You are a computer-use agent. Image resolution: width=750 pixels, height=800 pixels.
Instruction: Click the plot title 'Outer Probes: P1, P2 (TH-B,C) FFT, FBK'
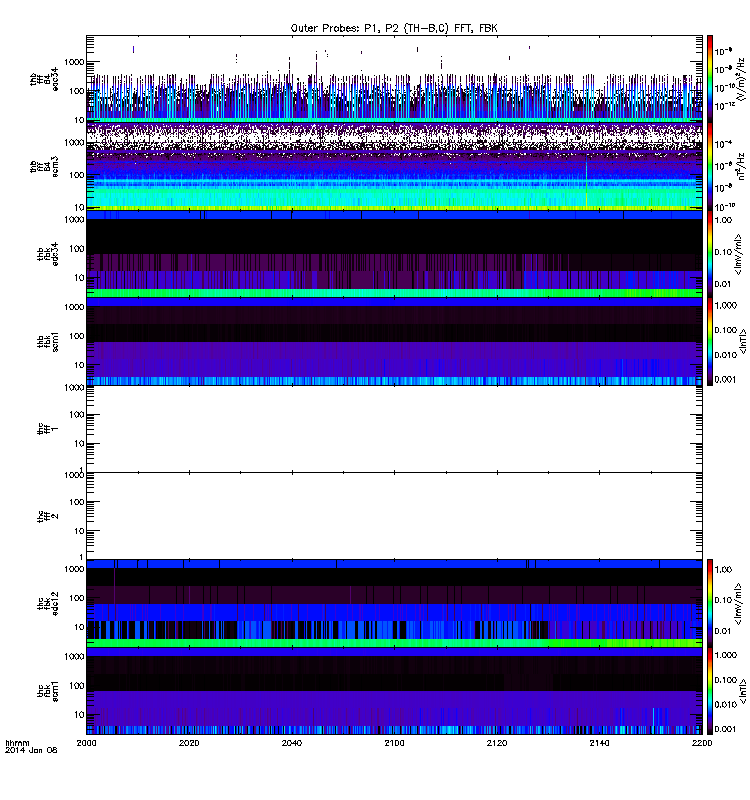click(394, 28)
